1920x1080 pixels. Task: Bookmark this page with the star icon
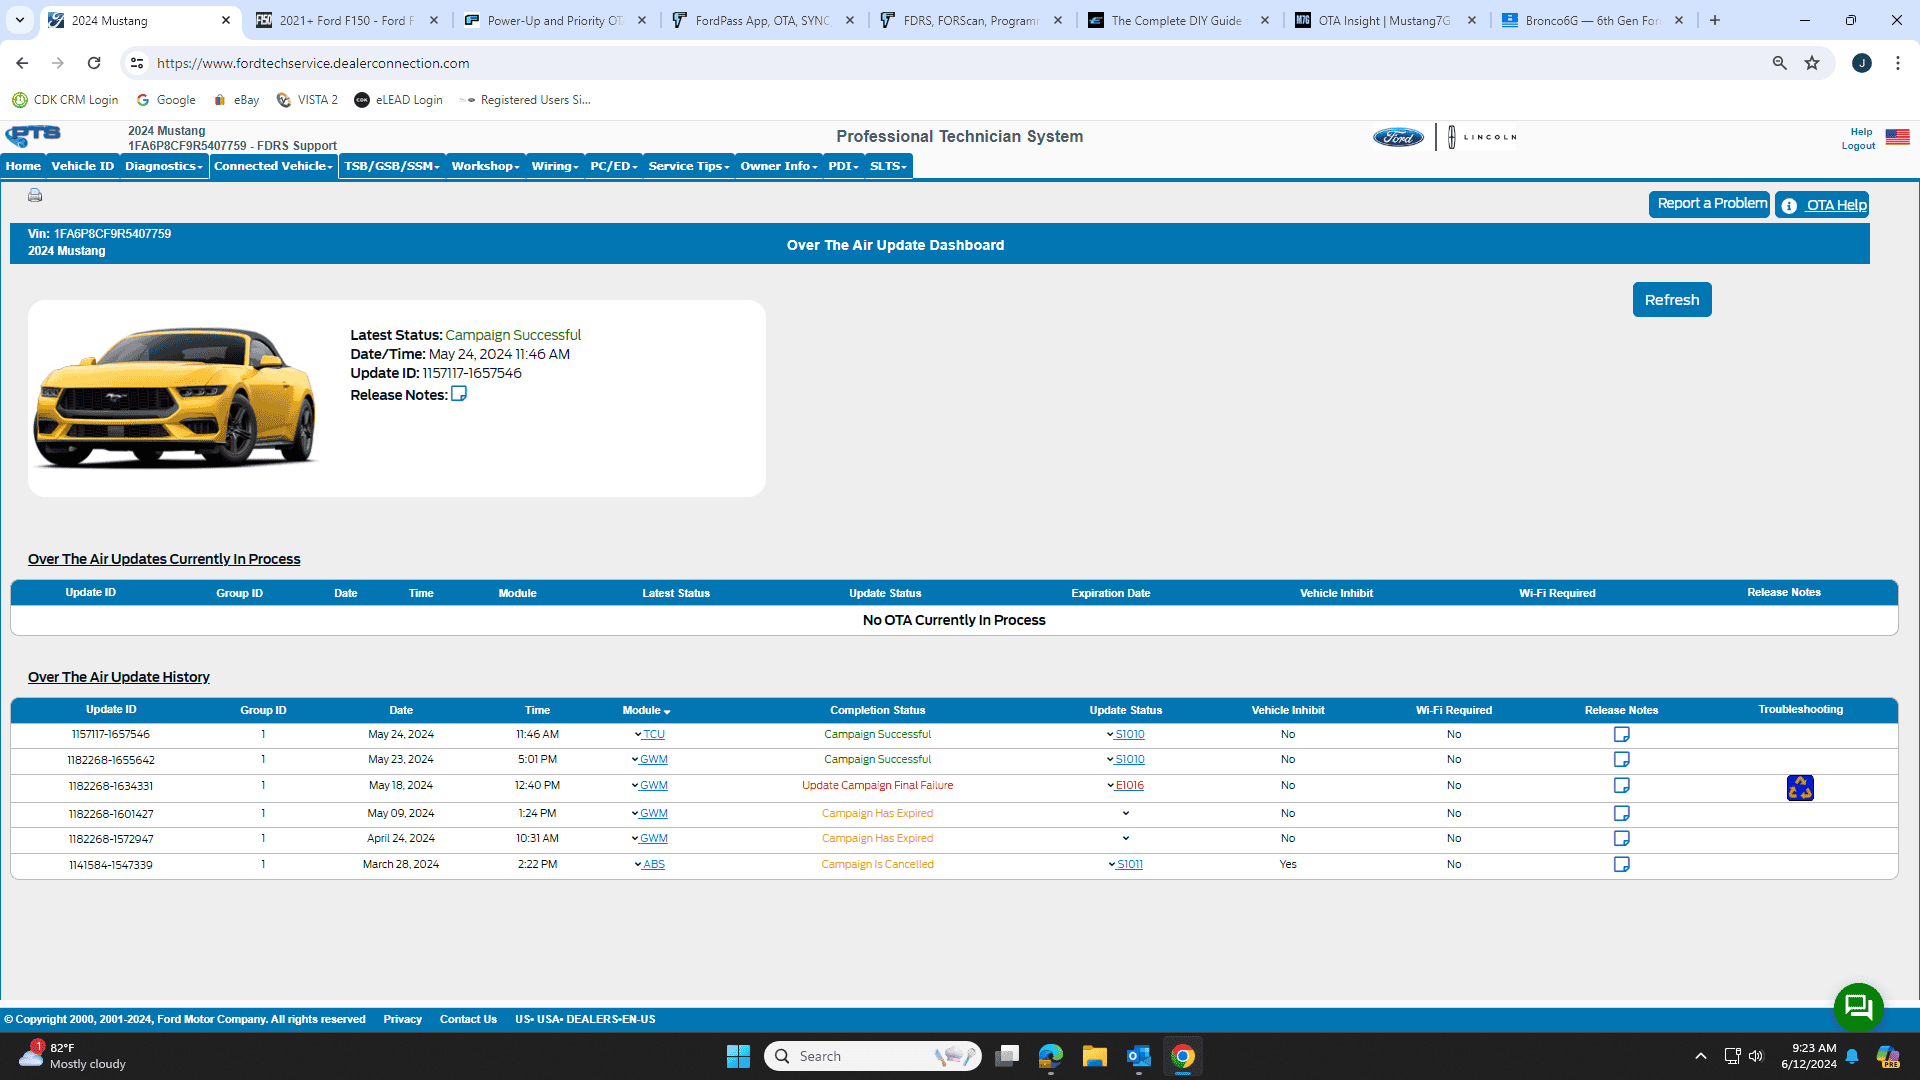[x=1812, y=63]
